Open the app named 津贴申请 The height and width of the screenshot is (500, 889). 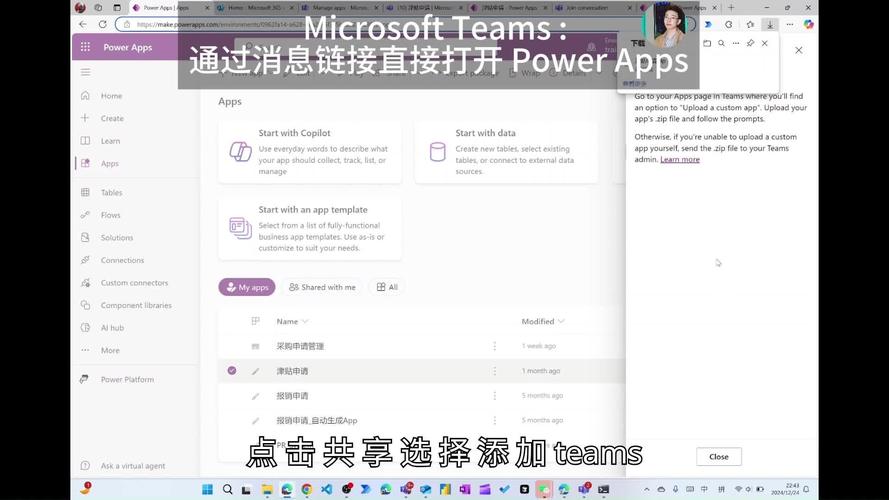click(292, 371)
